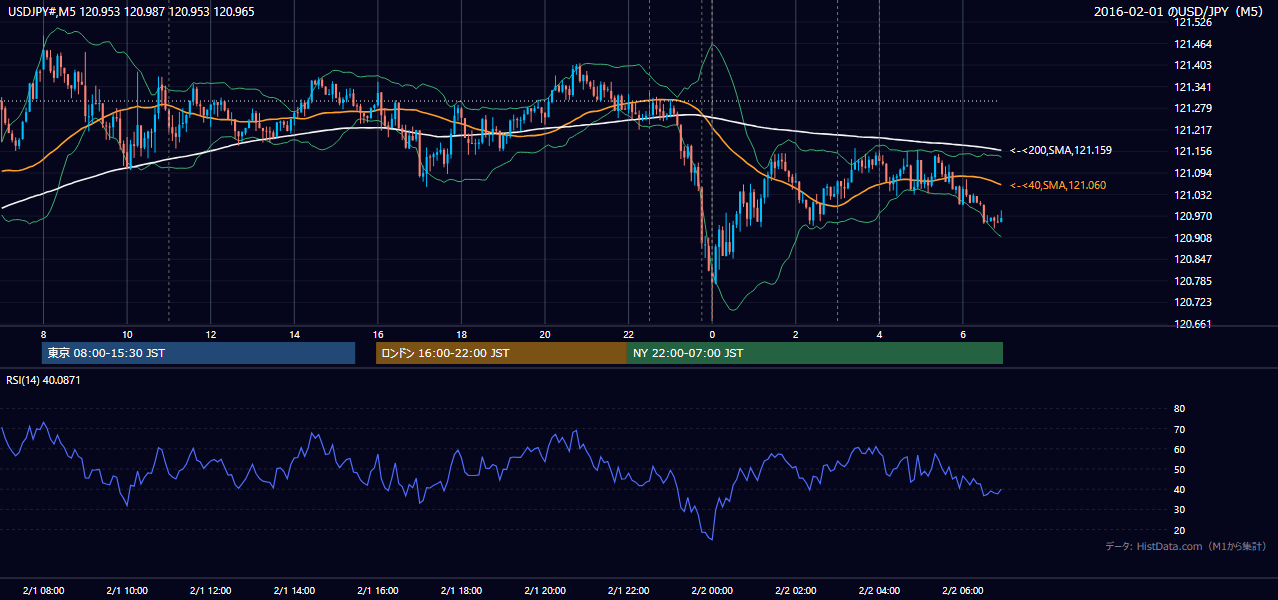Click the RSI(14) 40.0871 indicator label
Viewport: 1278px width, 600px height.
click(x=41, y=380)
